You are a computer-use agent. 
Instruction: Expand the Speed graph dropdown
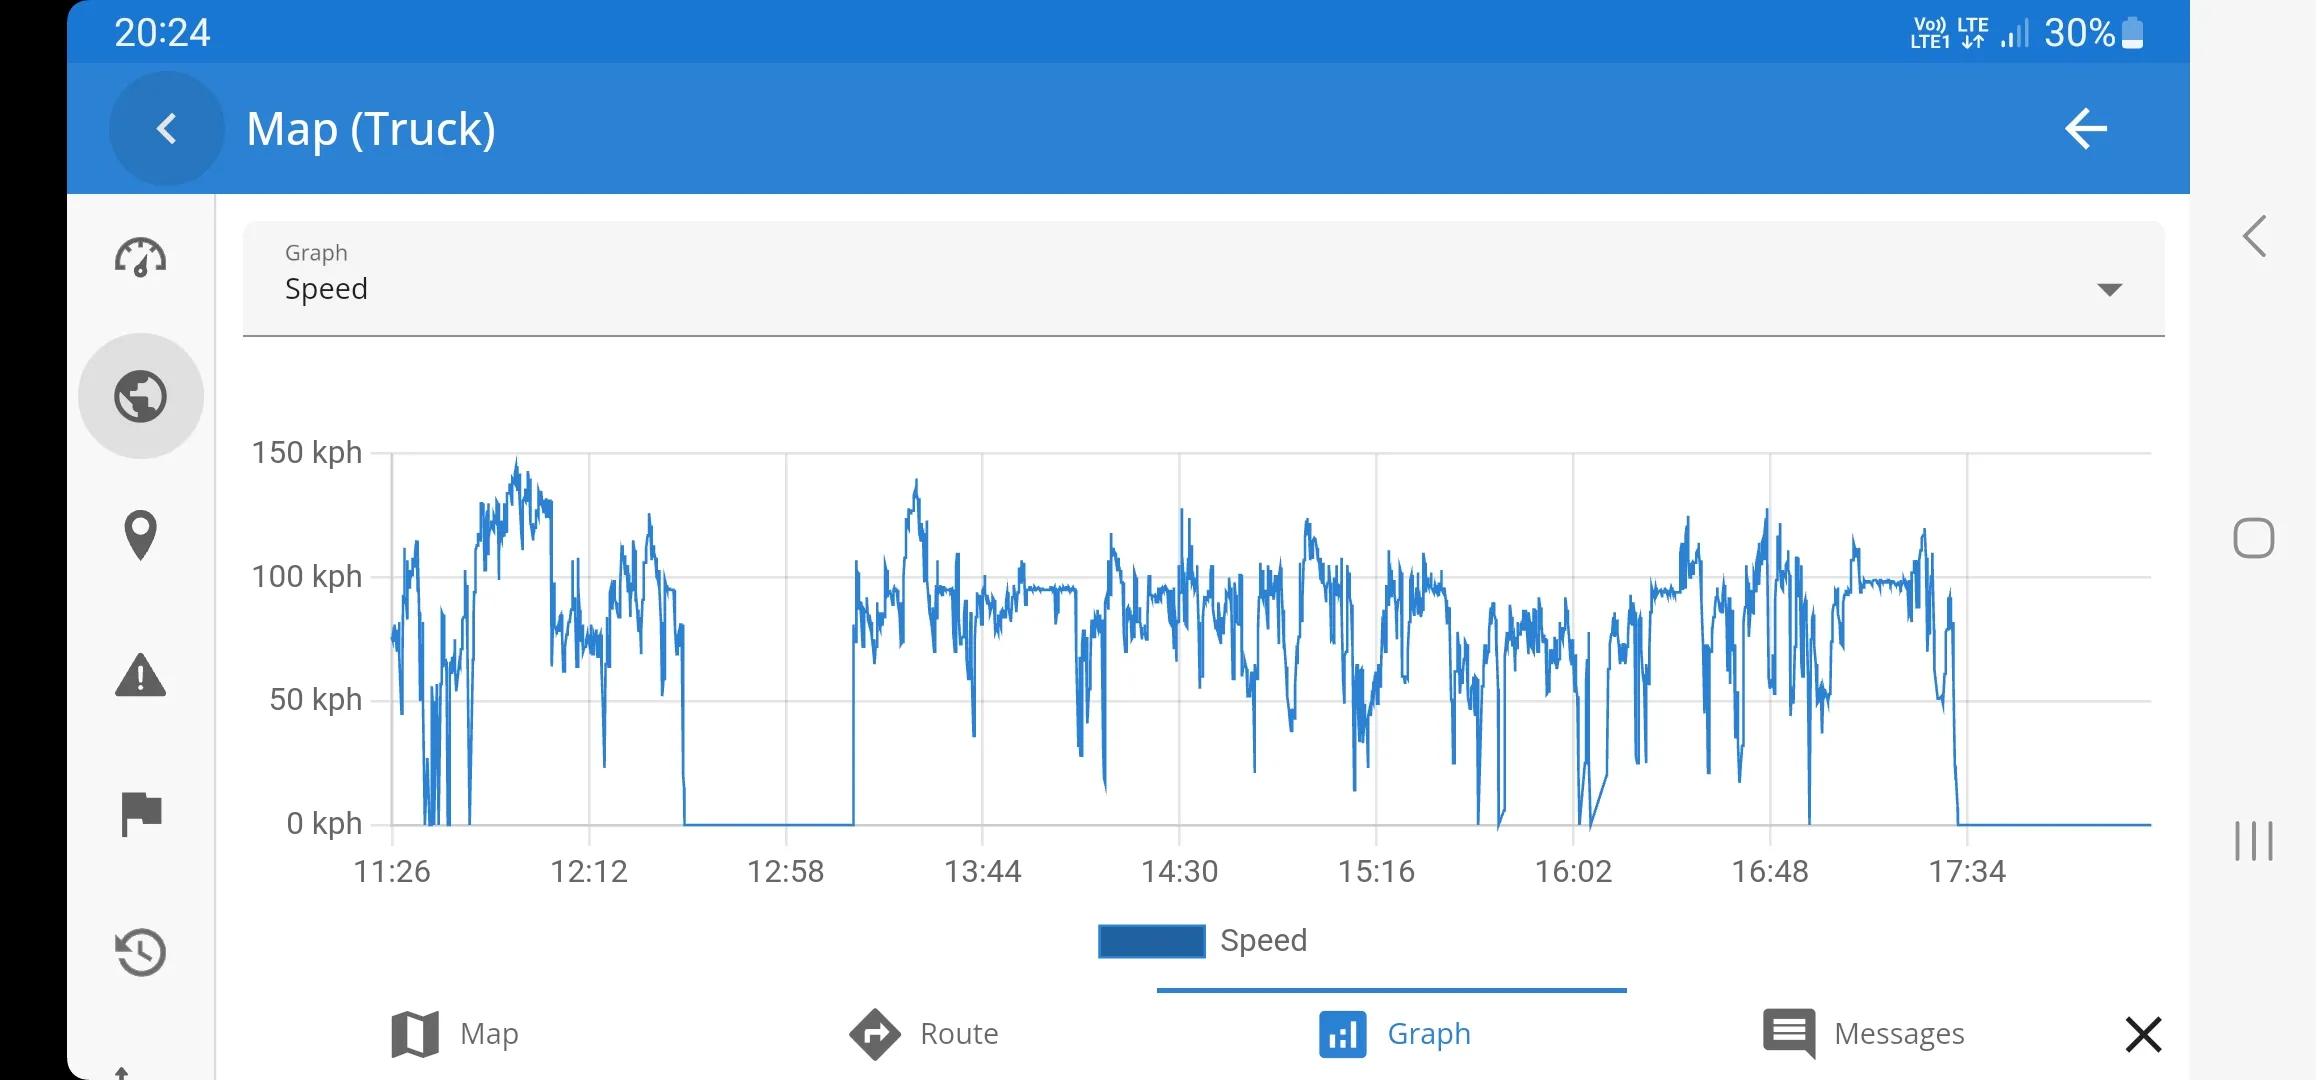coord(2114,288)
